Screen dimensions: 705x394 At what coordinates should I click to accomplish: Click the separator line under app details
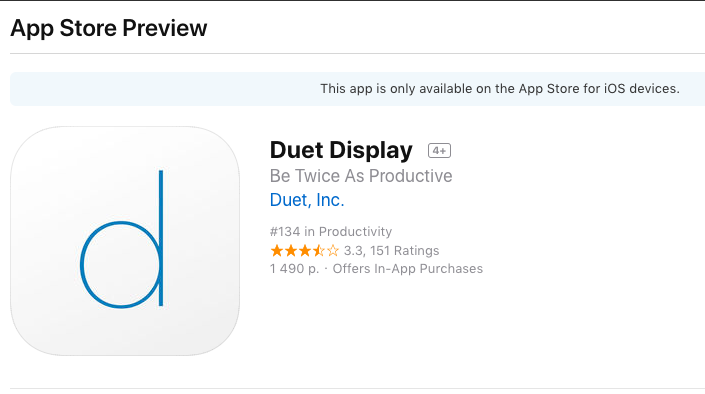[357, 389]
